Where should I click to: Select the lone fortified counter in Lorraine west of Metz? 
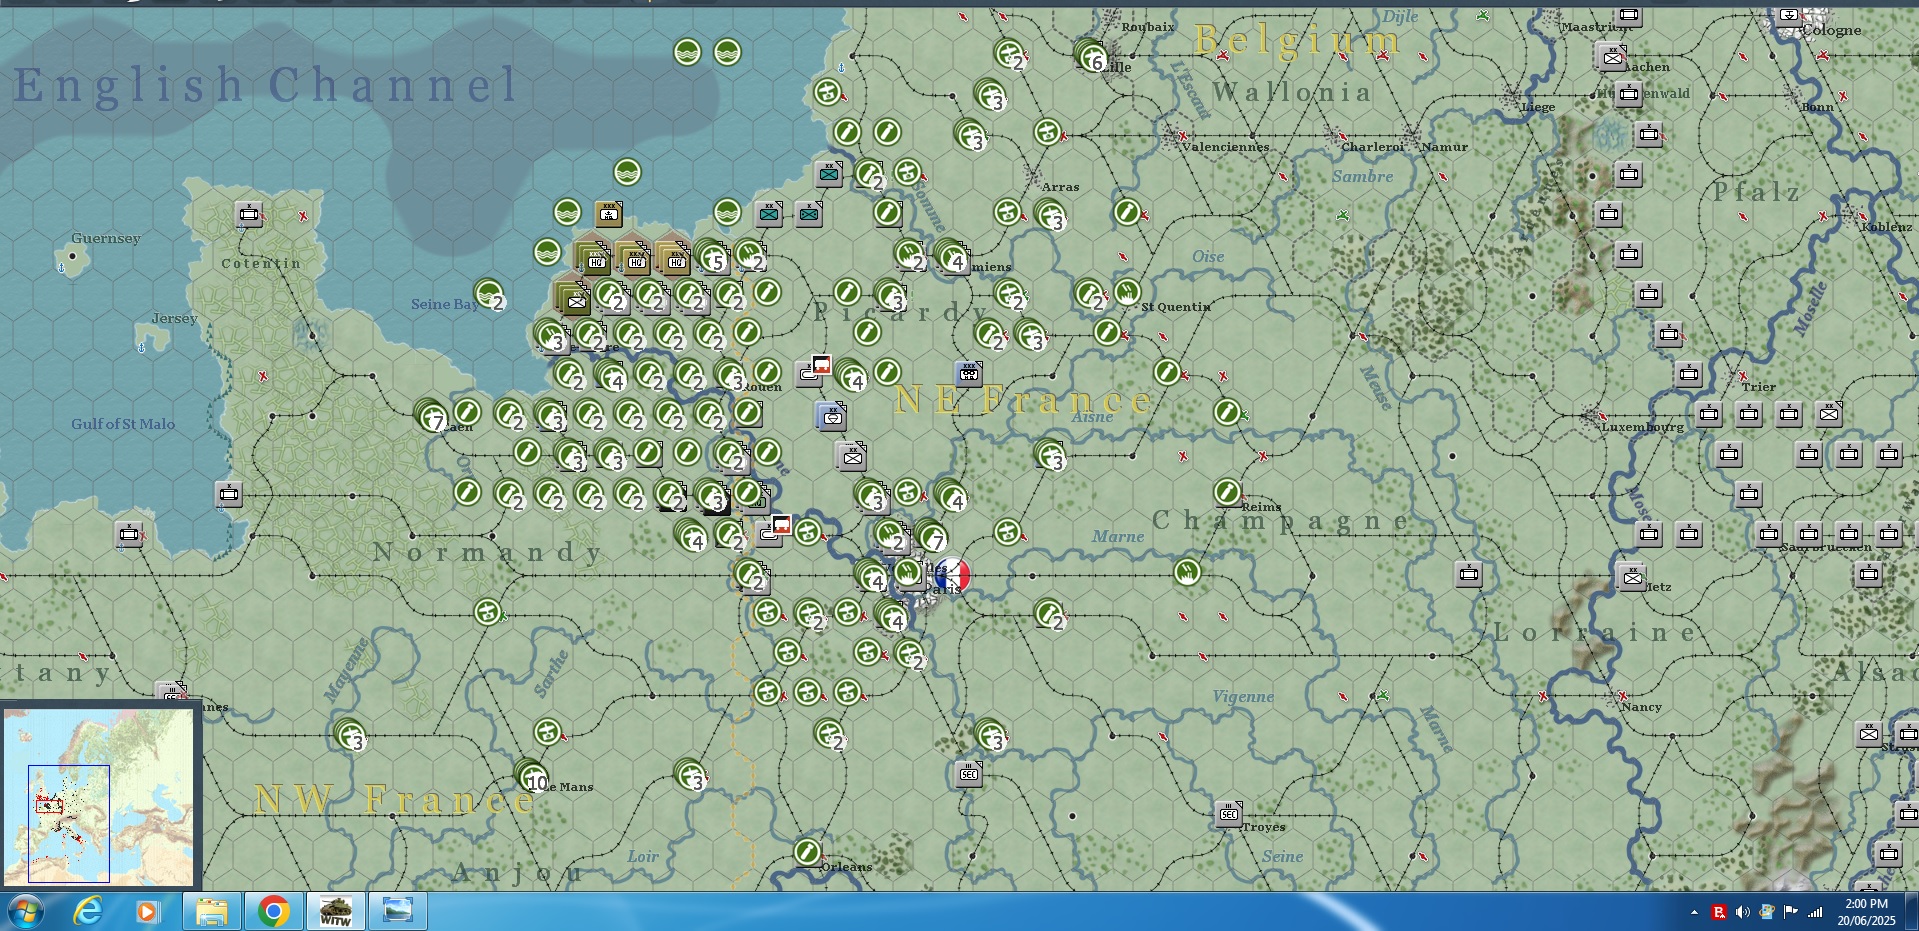point(1469,573)
